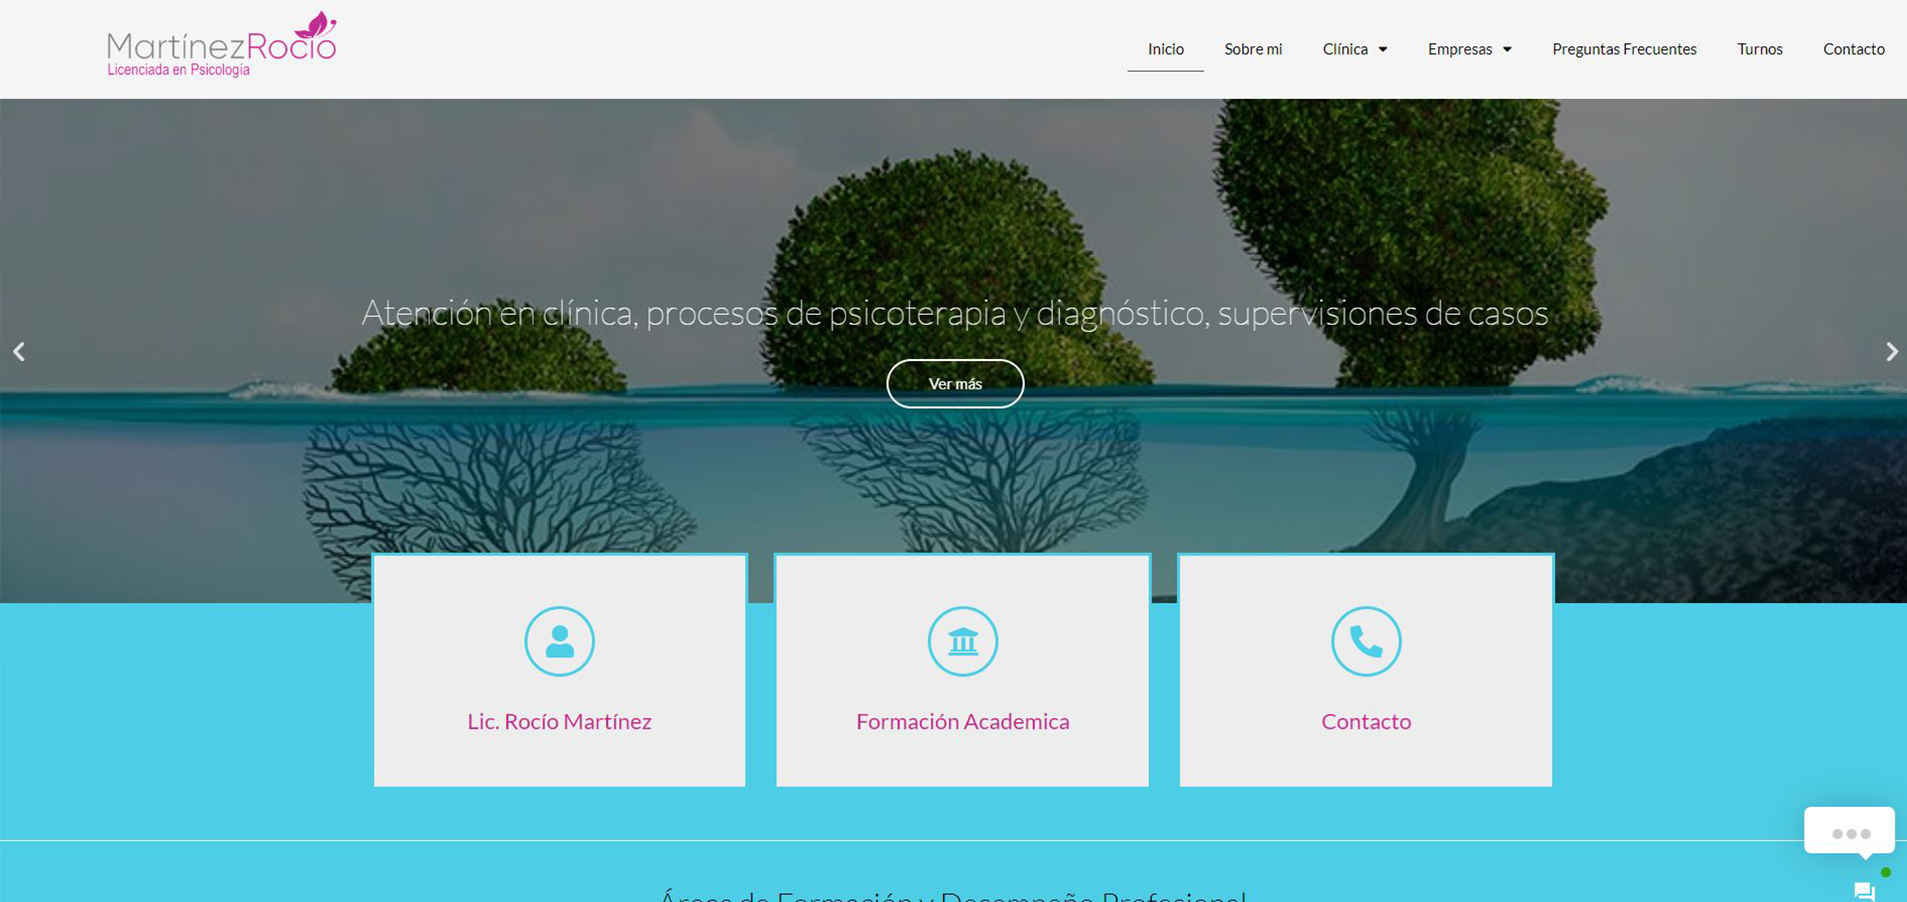Click the chat messages icon at bottom right
Viewport: 1907px width, 902px height.
pos(1864,890)
